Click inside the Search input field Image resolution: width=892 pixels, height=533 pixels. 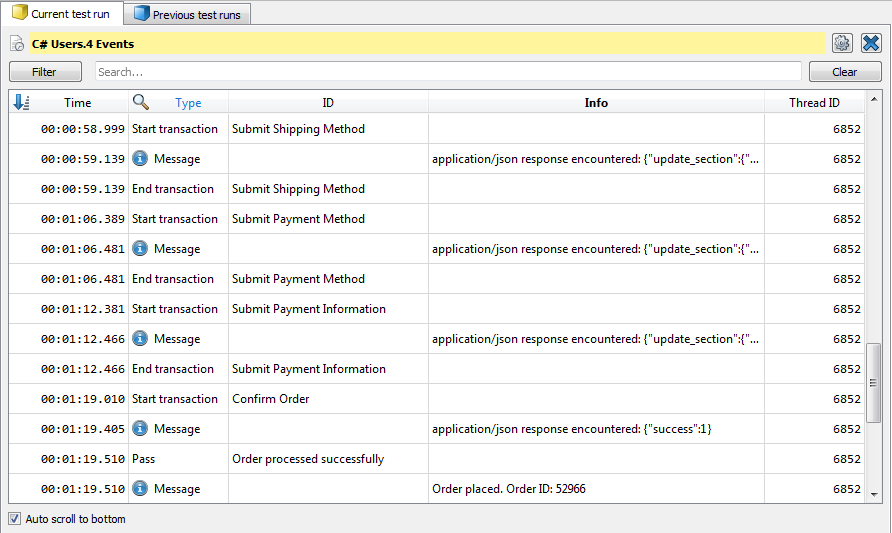coord(447,72)
